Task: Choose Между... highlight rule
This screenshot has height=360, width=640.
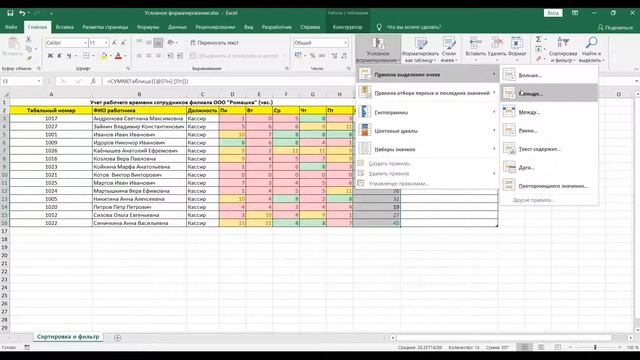Action: click(x=549, y=112)
